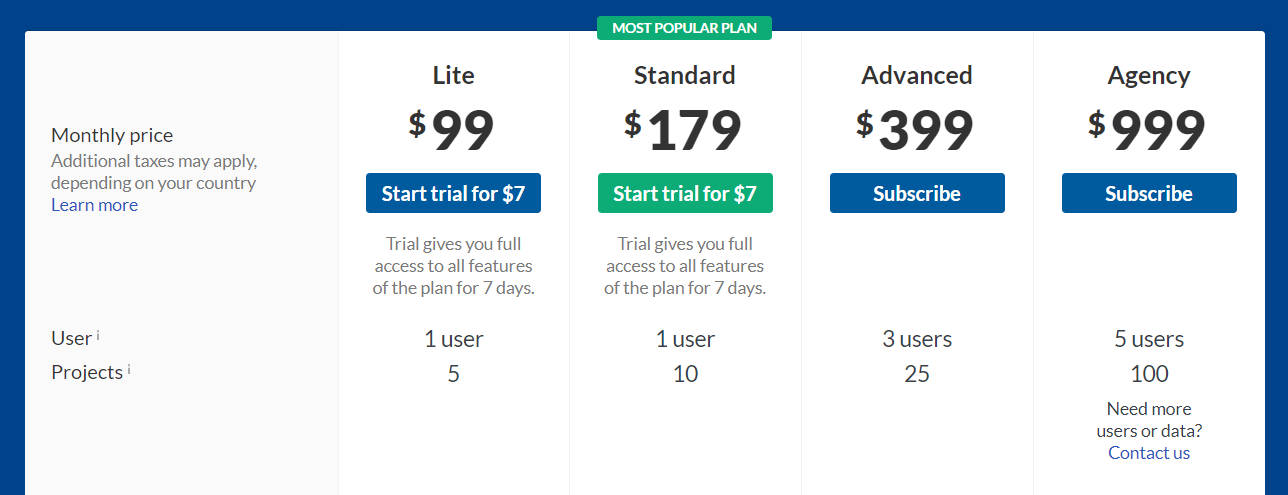
Task: Subscribe to the Advanced plan
Action: (917, 193)
